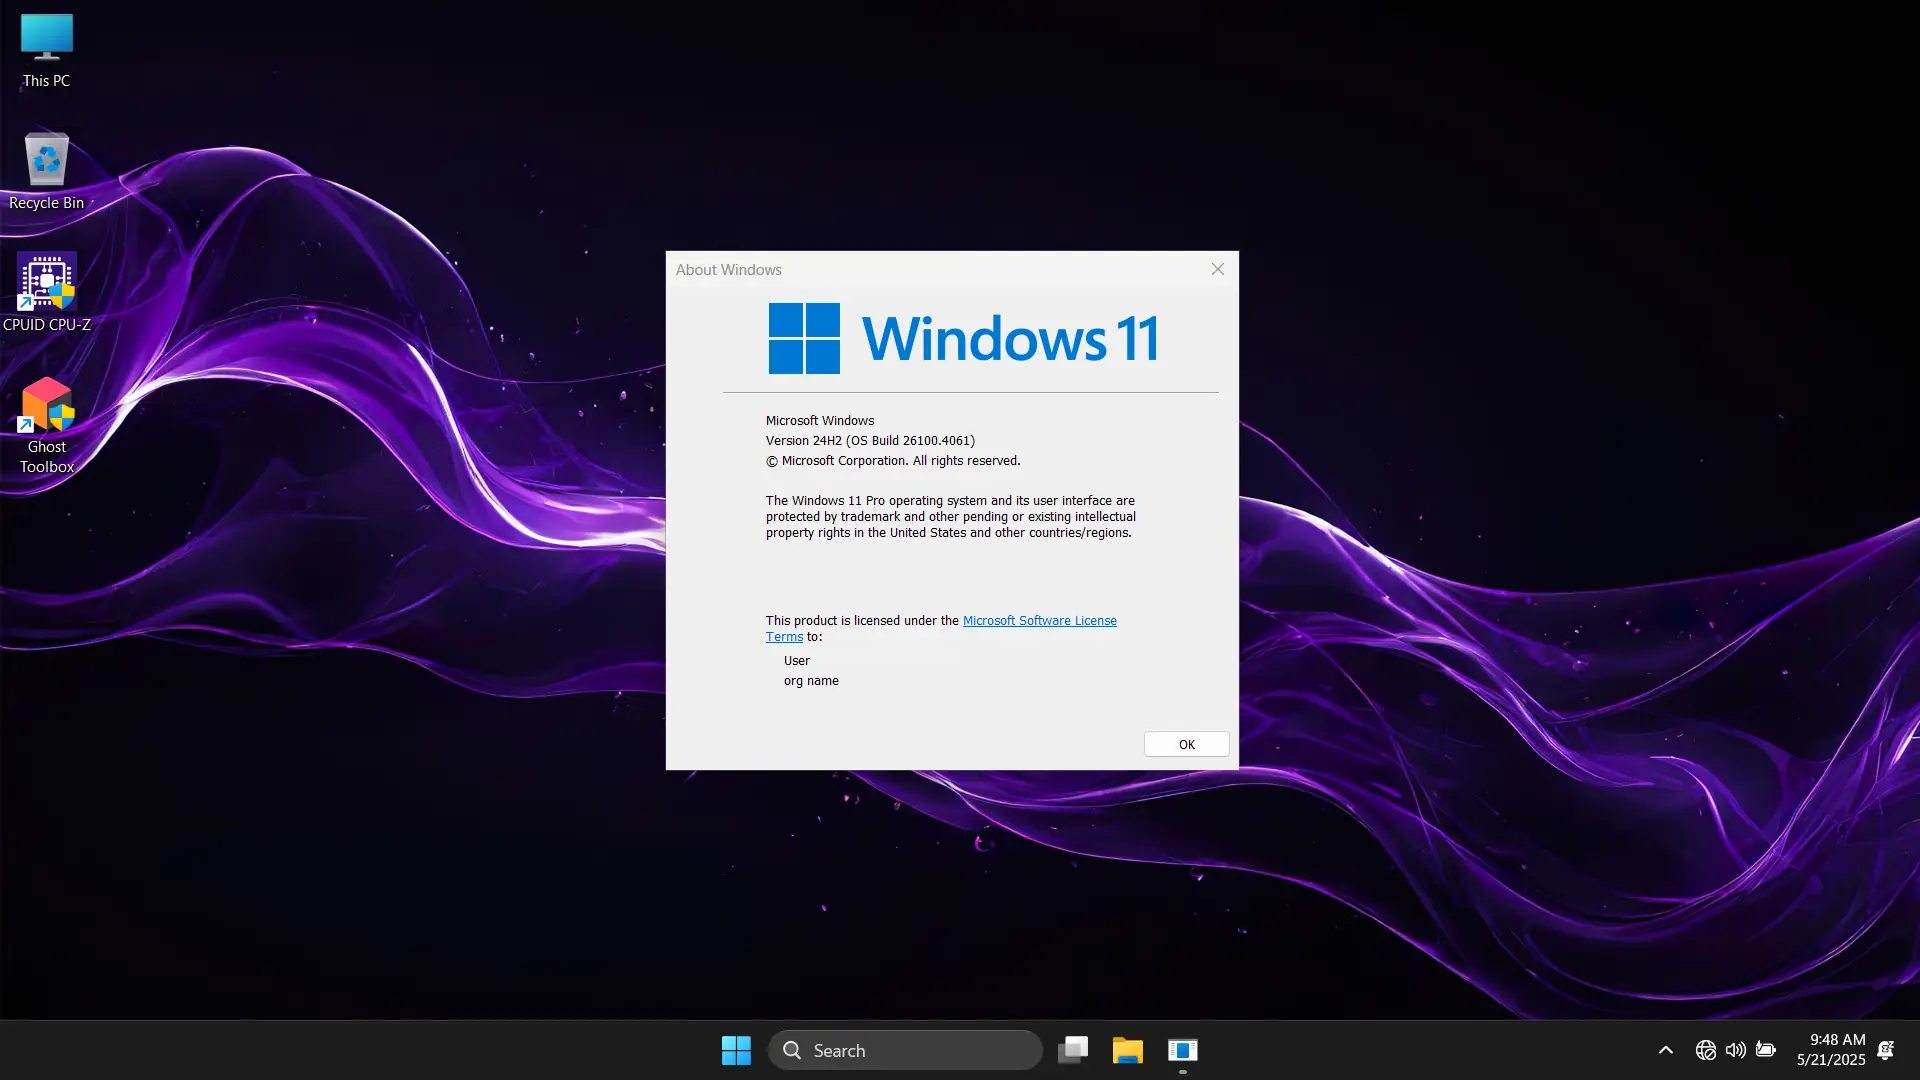Launch CPUID CPU-Z
Image resolution: width=1920 pixels, height=1080 pixels.
(47, 283)
